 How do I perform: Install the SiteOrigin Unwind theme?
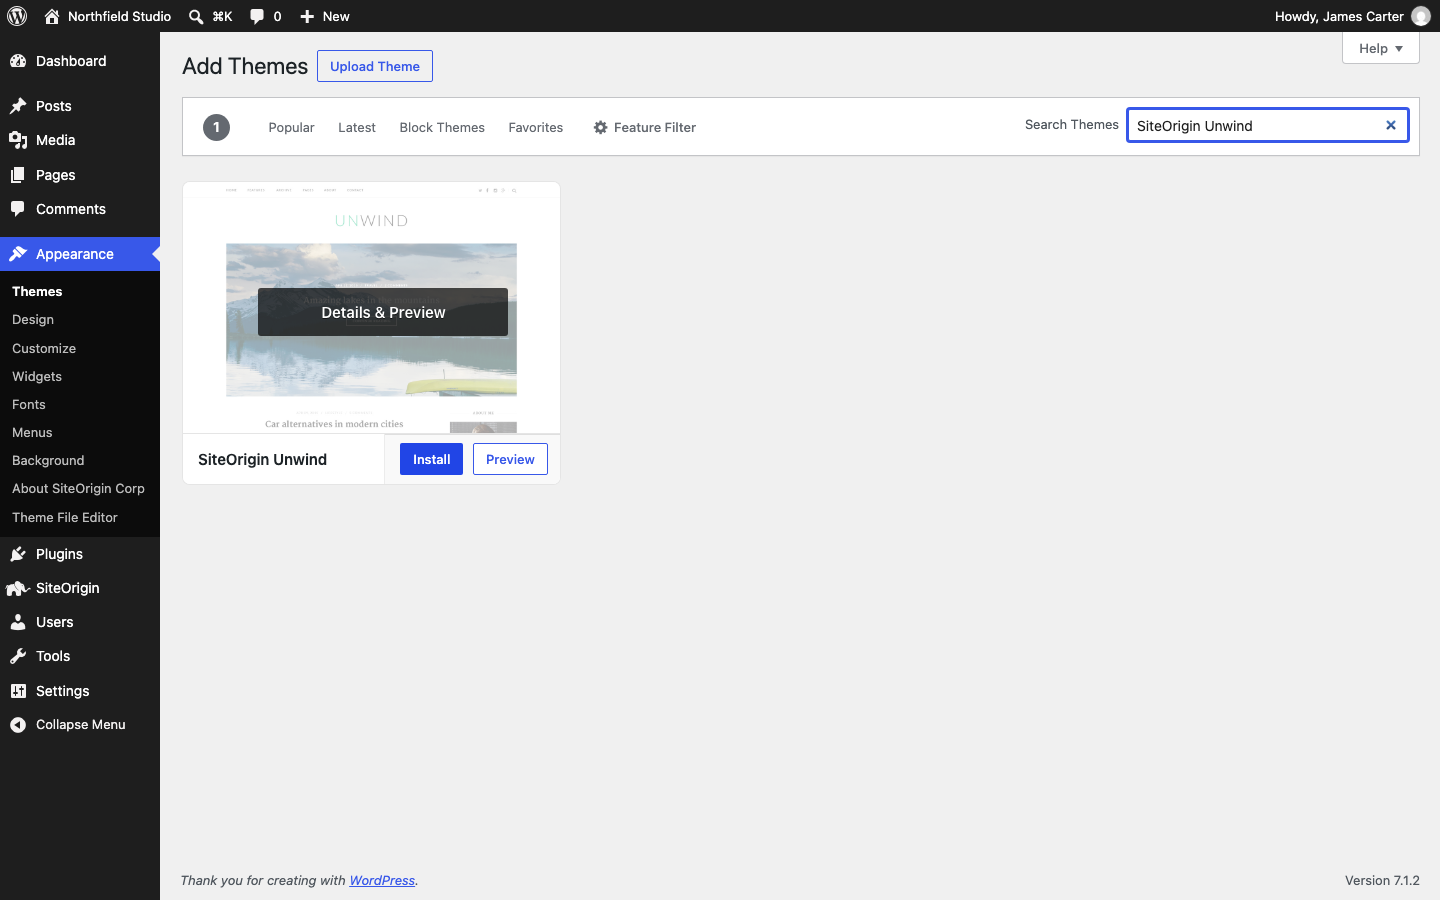tap(431, 459)
